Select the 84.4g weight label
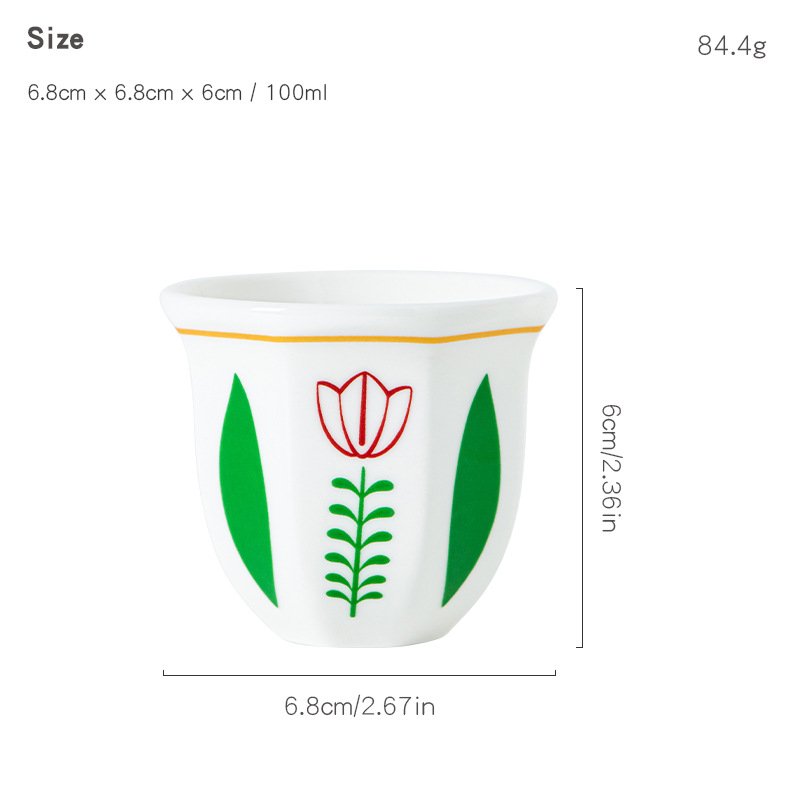The width and height of the screenshot is (800, 800). coord(732,46)
